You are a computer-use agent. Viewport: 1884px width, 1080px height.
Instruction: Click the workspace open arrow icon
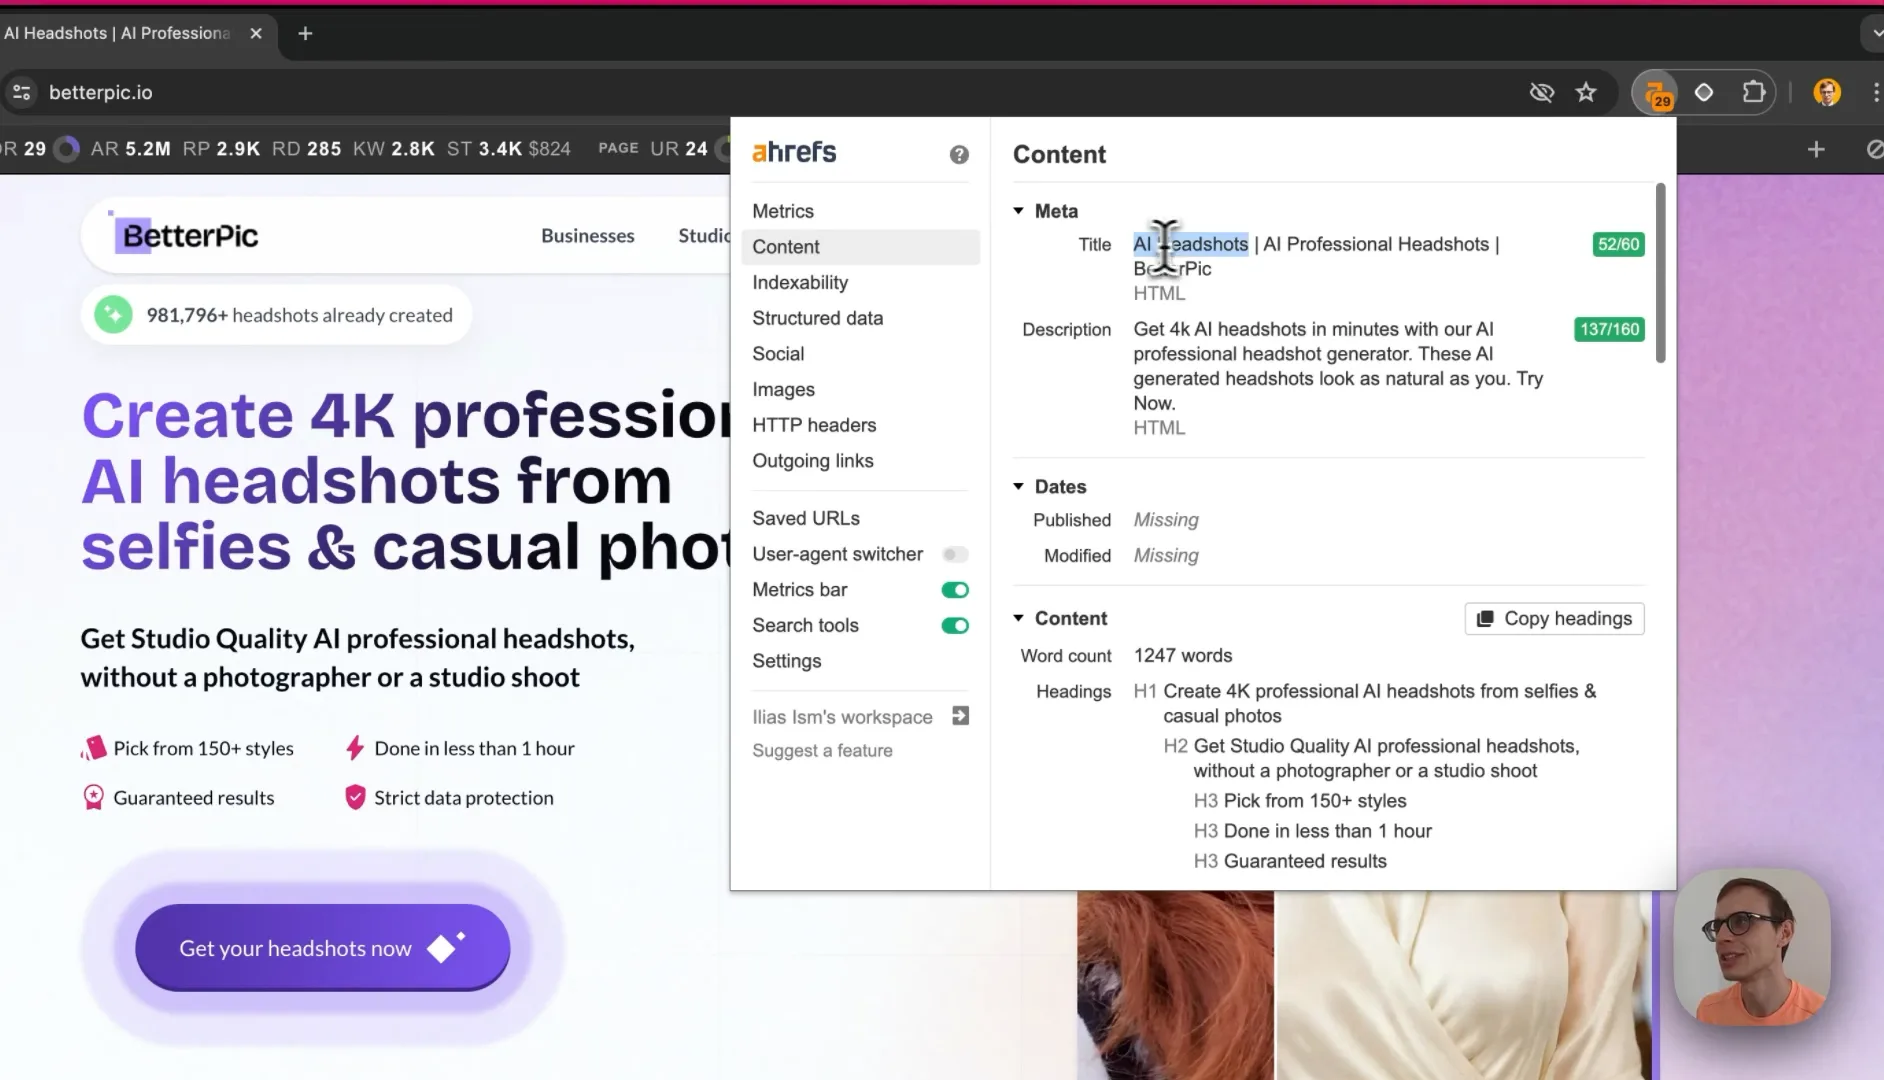(960, 716)
